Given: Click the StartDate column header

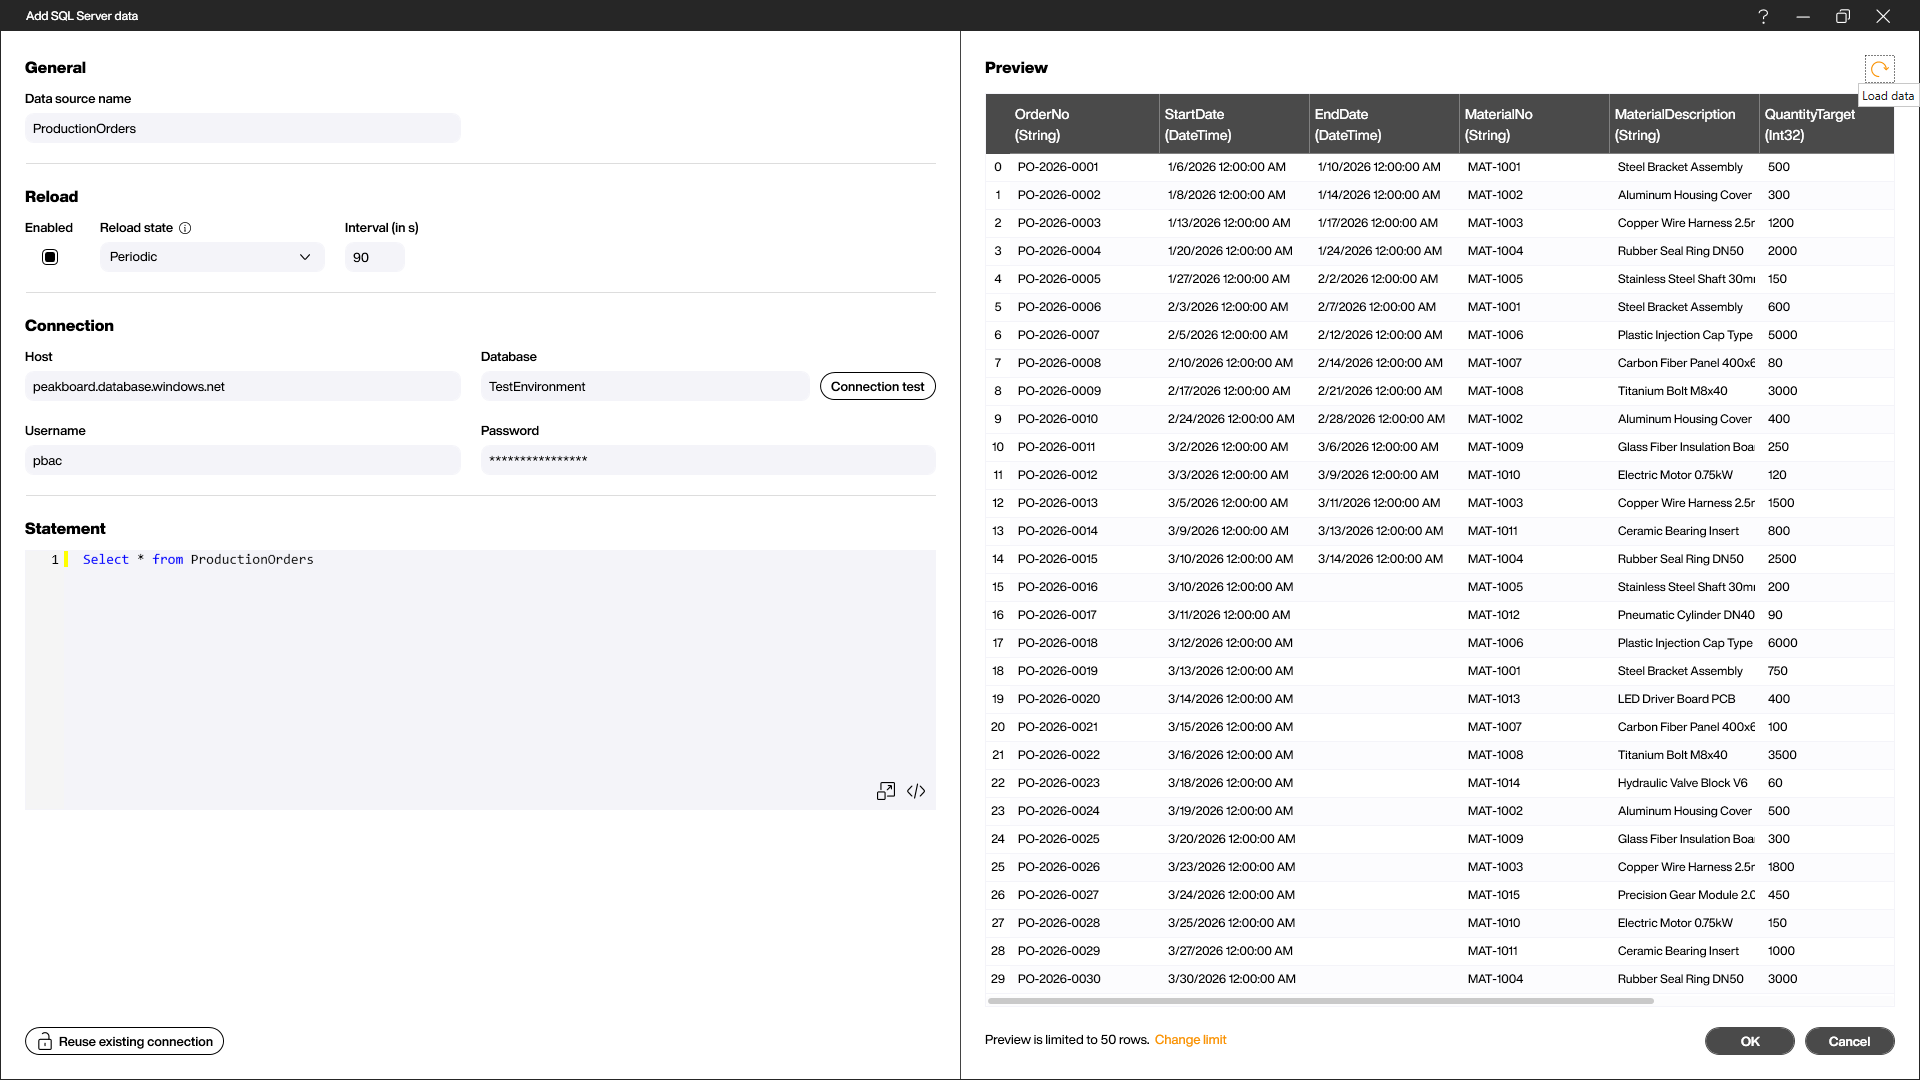Looking at the screenshot, I should click(1234, 124).
